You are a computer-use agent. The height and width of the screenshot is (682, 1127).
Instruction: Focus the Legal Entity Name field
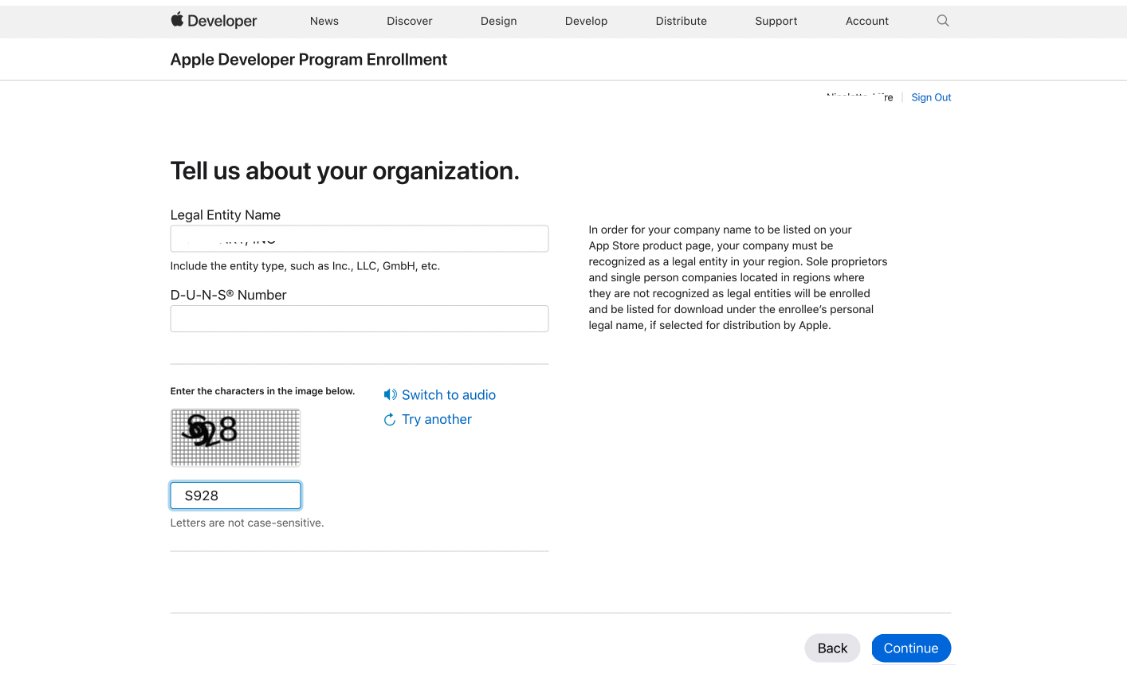pos(359,239)
